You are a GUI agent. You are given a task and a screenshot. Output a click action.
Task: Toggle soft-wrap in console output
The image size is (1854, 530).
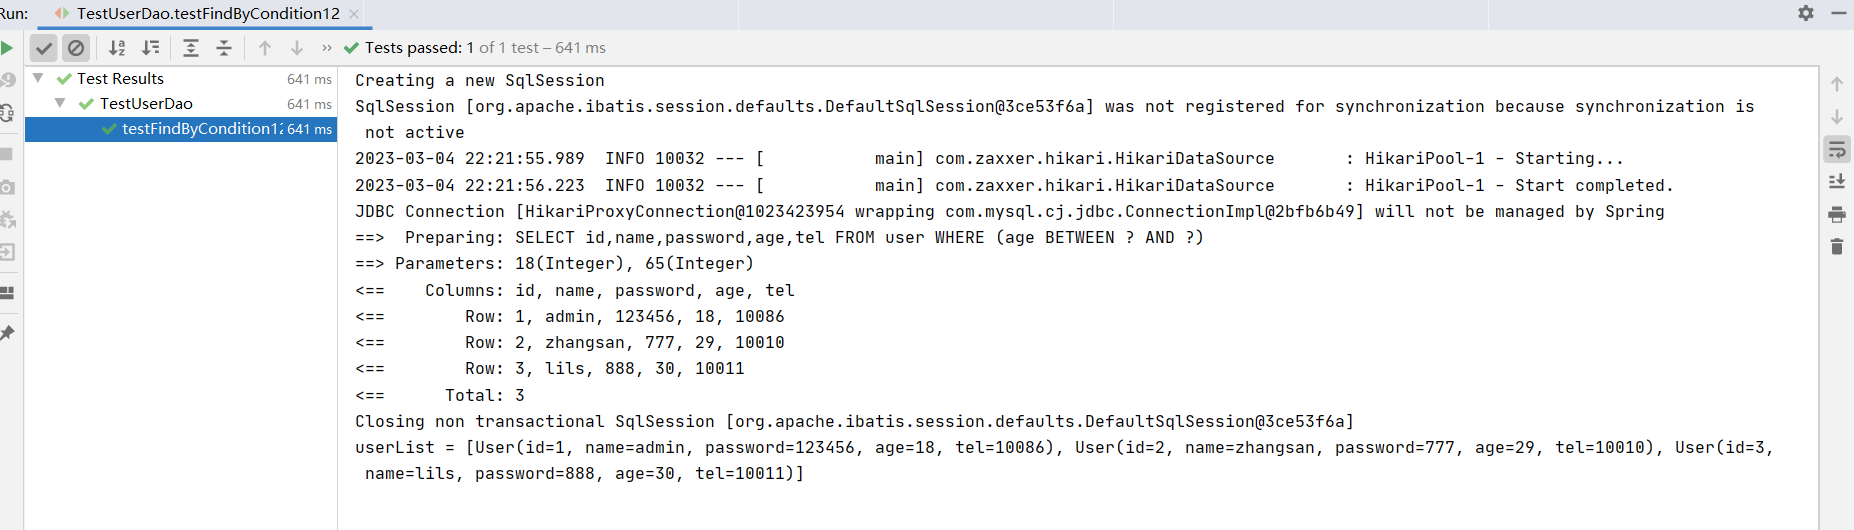tap(1837, 150)
